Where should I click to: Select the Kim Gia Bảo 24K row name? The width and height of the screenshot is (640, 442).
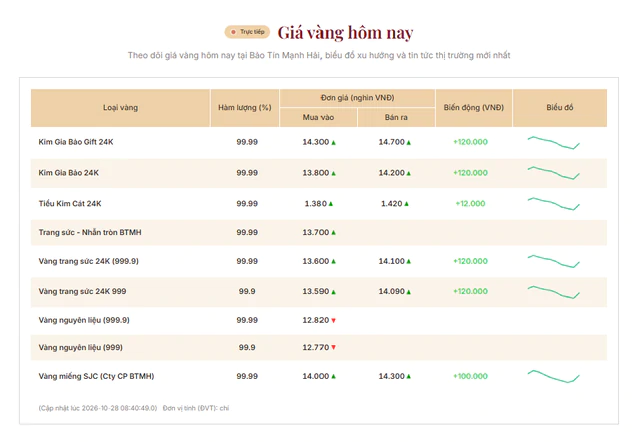click(x=69, y=173)
